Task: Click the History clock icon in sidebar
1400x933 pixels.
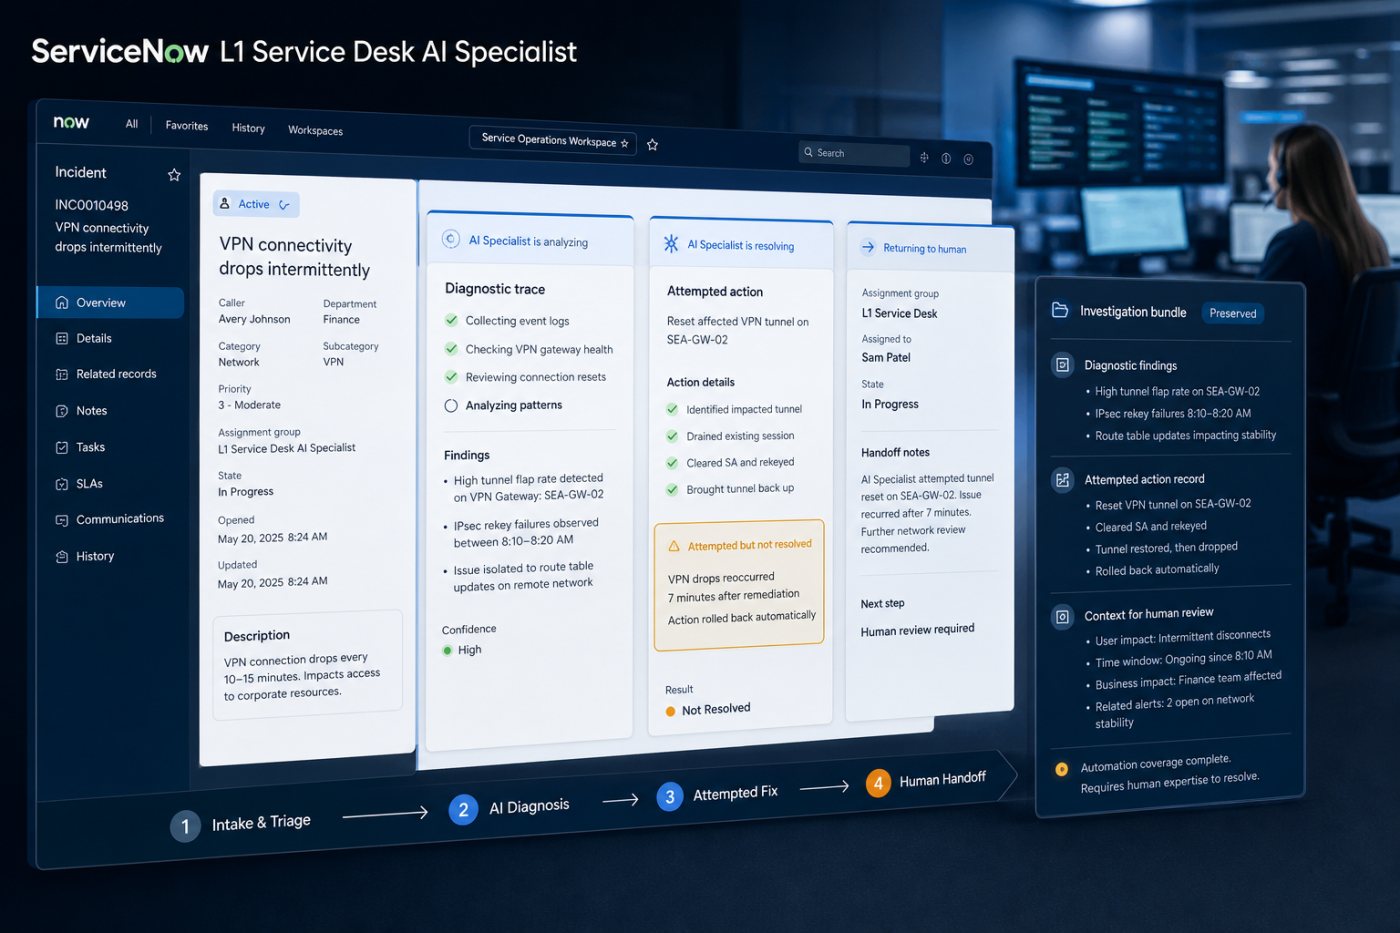Action: coord(62,557)
